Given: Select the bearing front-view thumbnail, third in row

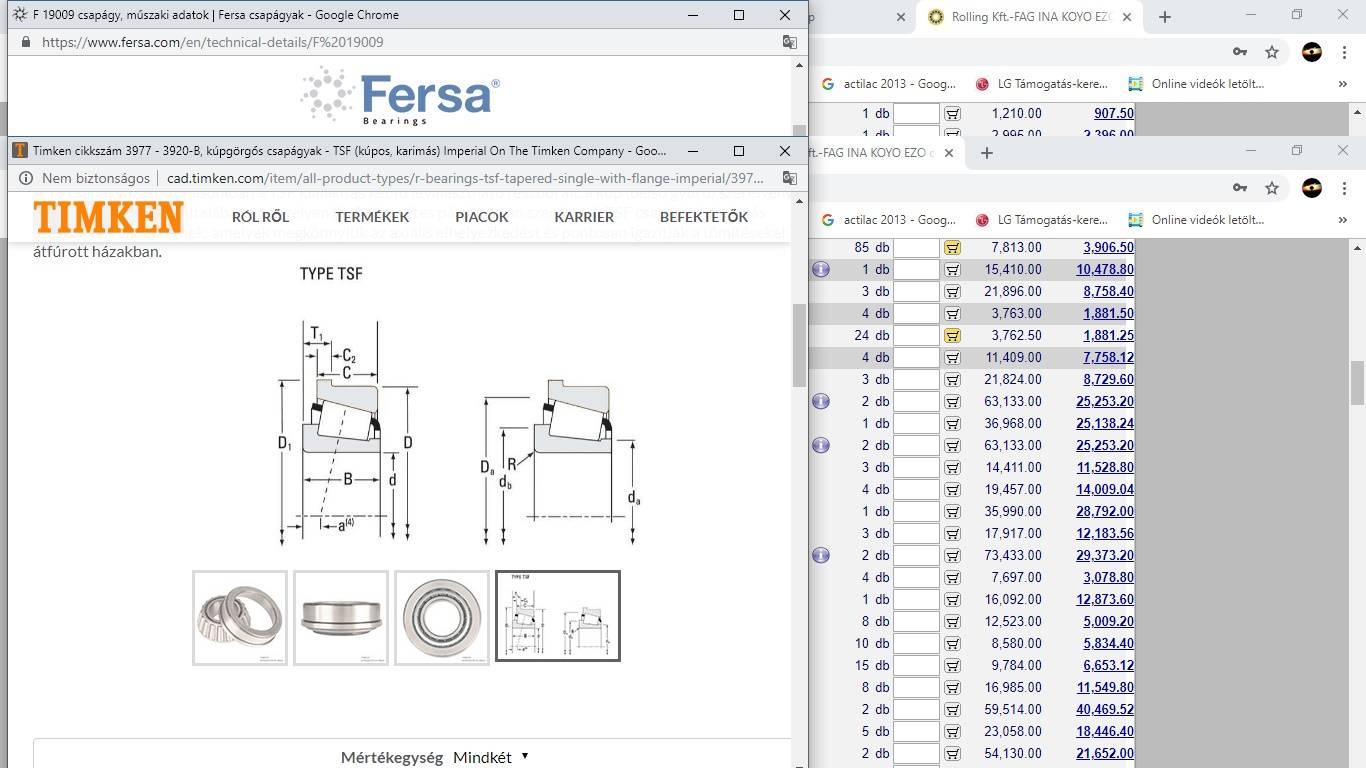Looking at the screenshot, I should [442, 617].
